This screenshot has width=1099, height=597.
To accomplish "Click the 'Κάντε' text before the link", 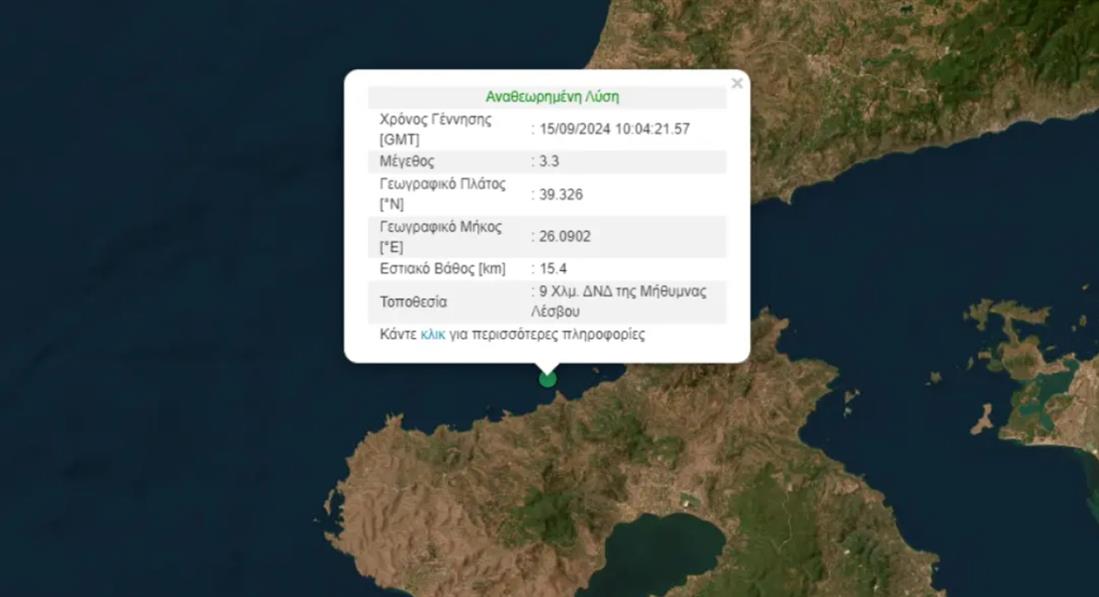I will click(398, 334).
